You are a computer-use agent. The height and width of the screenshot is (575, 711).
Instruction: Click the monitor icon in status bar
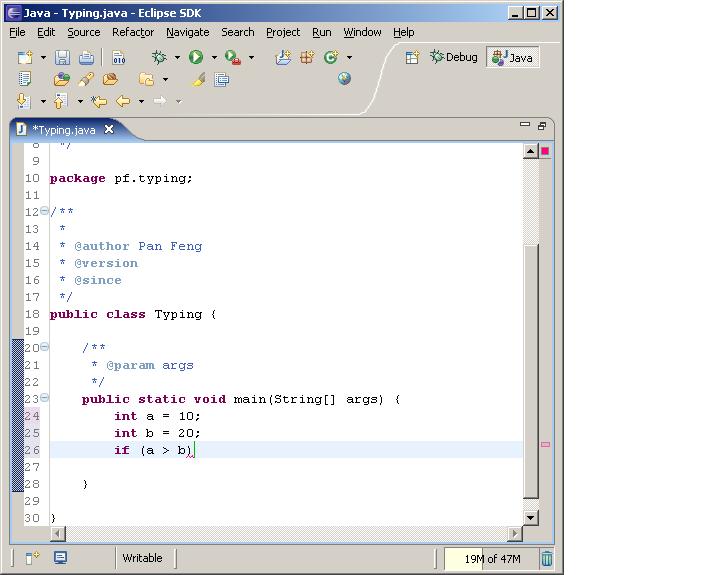(60, 557)
